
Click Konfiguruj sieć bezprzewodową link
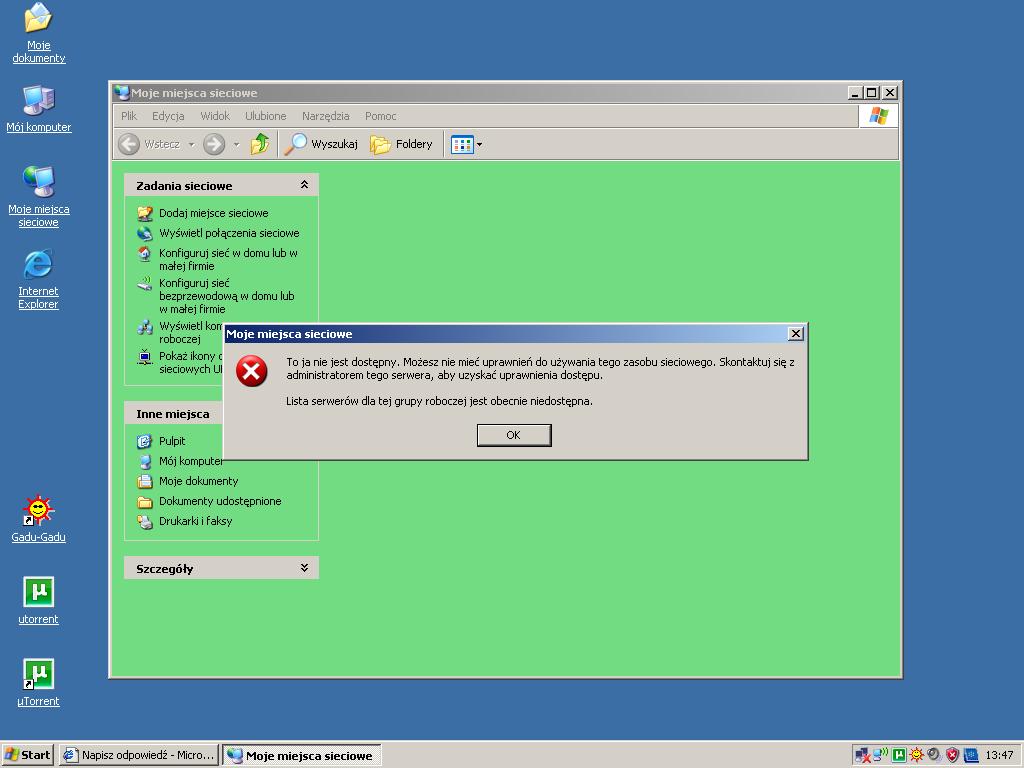coord(227,296)
